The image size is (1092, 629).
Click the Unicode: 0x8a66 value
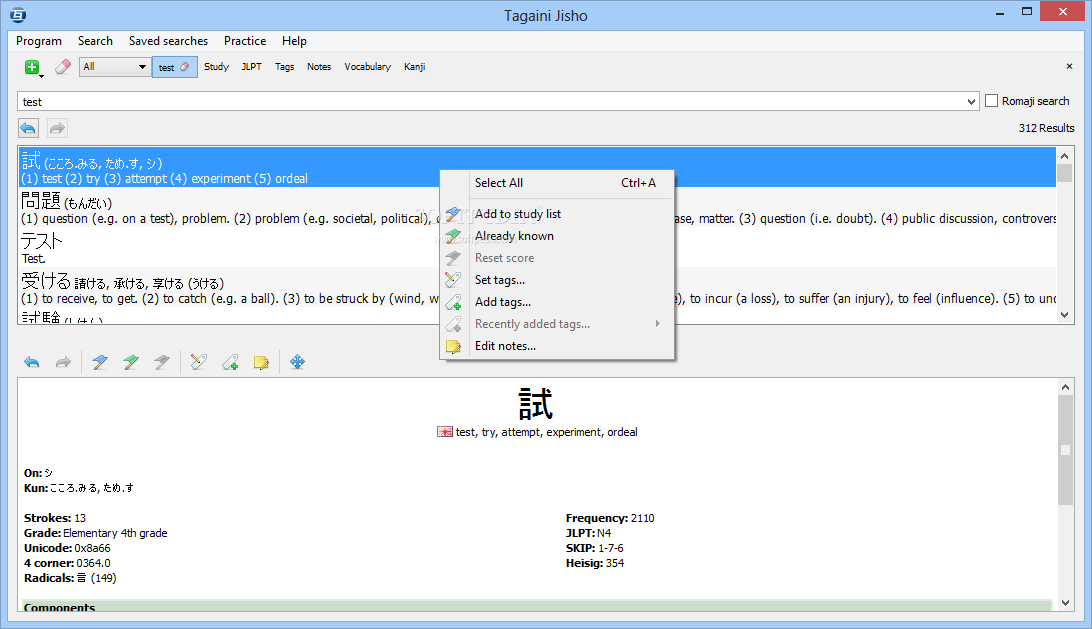click(x=92, y=548)
